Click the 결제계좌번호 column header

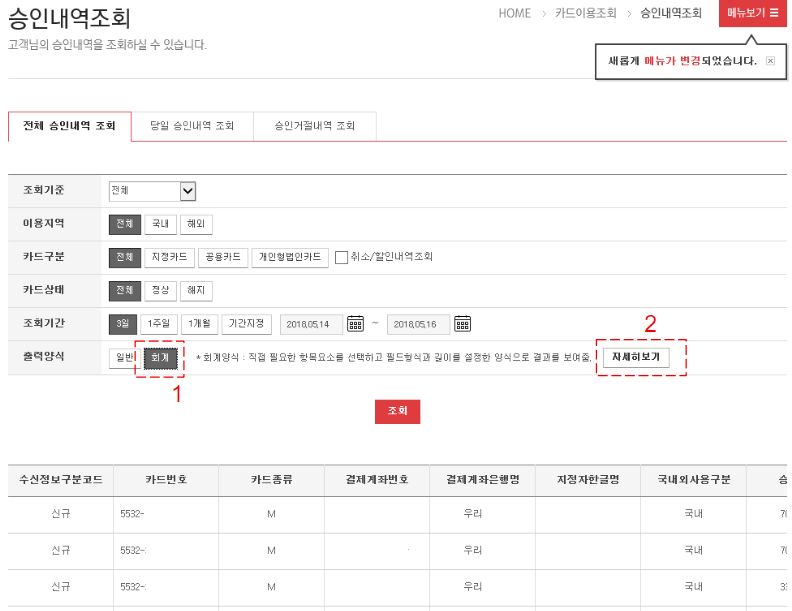pos(377,480)
